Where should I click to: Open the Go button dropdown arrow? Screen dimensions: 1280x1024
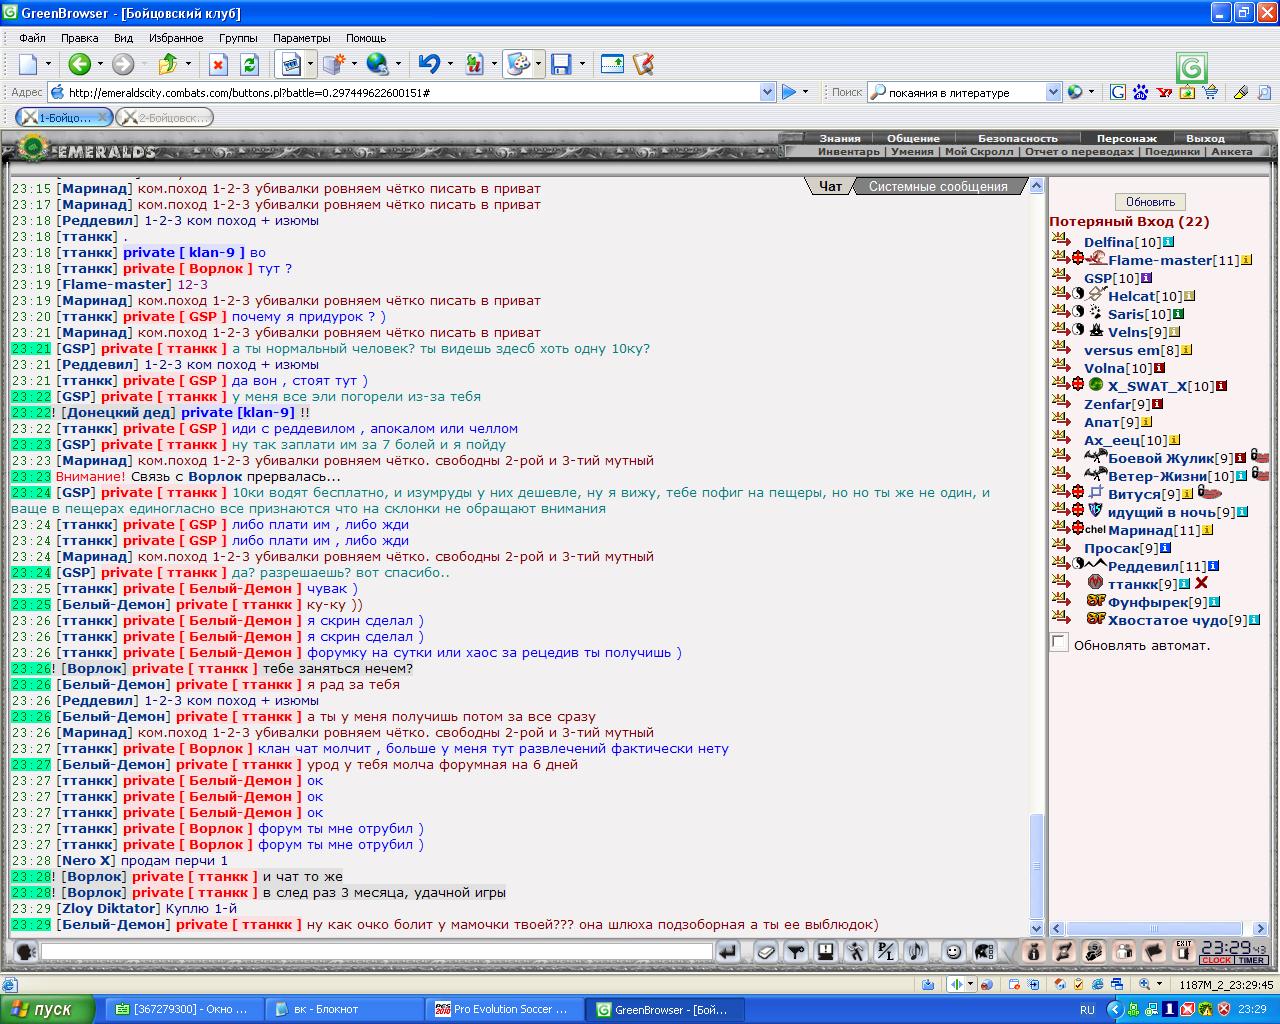pos(806,92)
